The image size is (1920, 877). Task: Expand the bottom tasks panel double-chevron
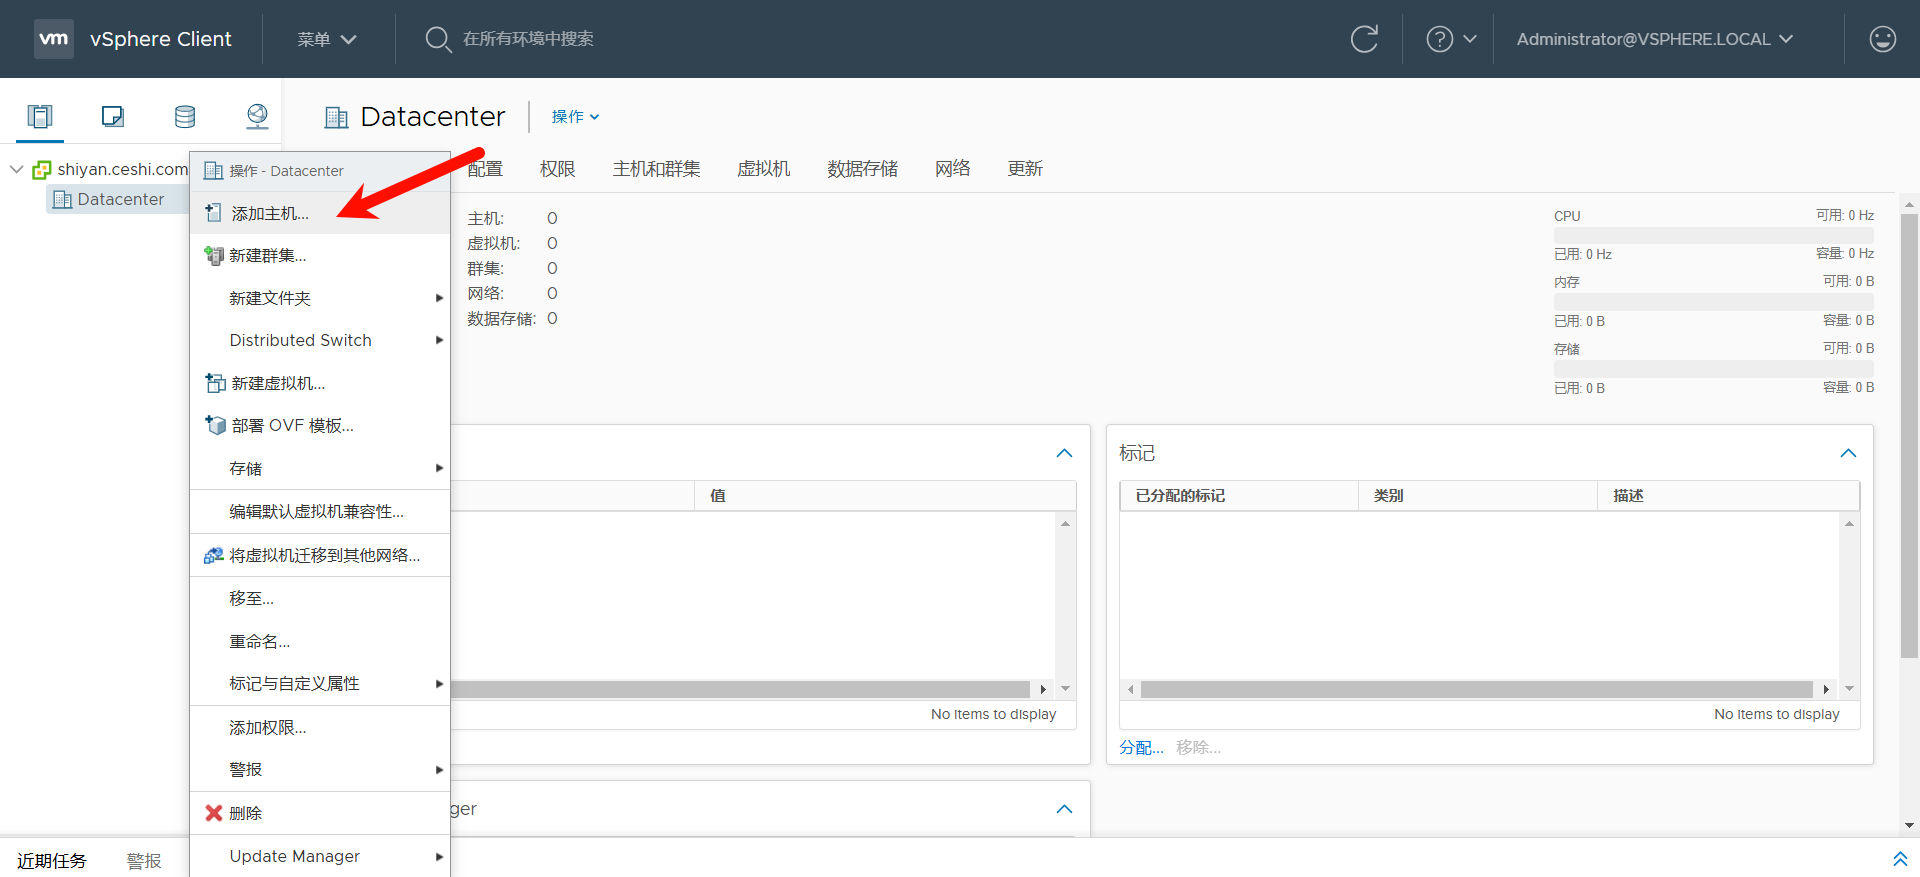(1900, 859)
